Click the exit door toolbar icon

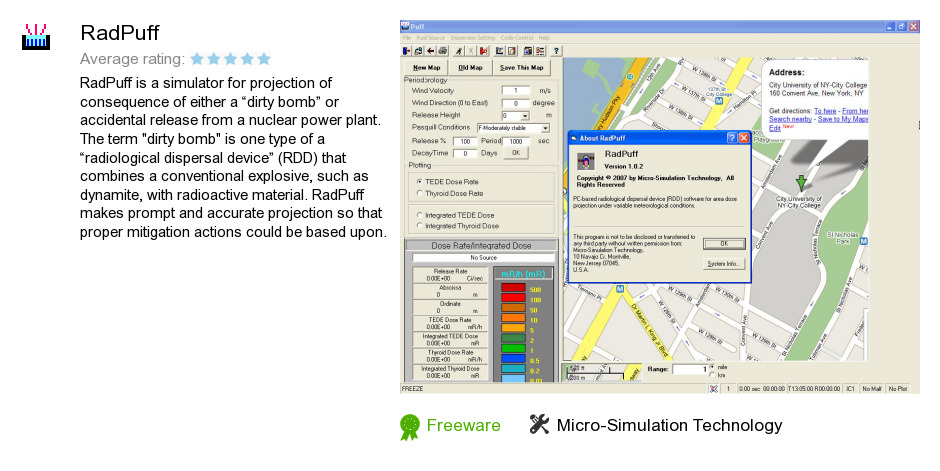pos(406,51)
